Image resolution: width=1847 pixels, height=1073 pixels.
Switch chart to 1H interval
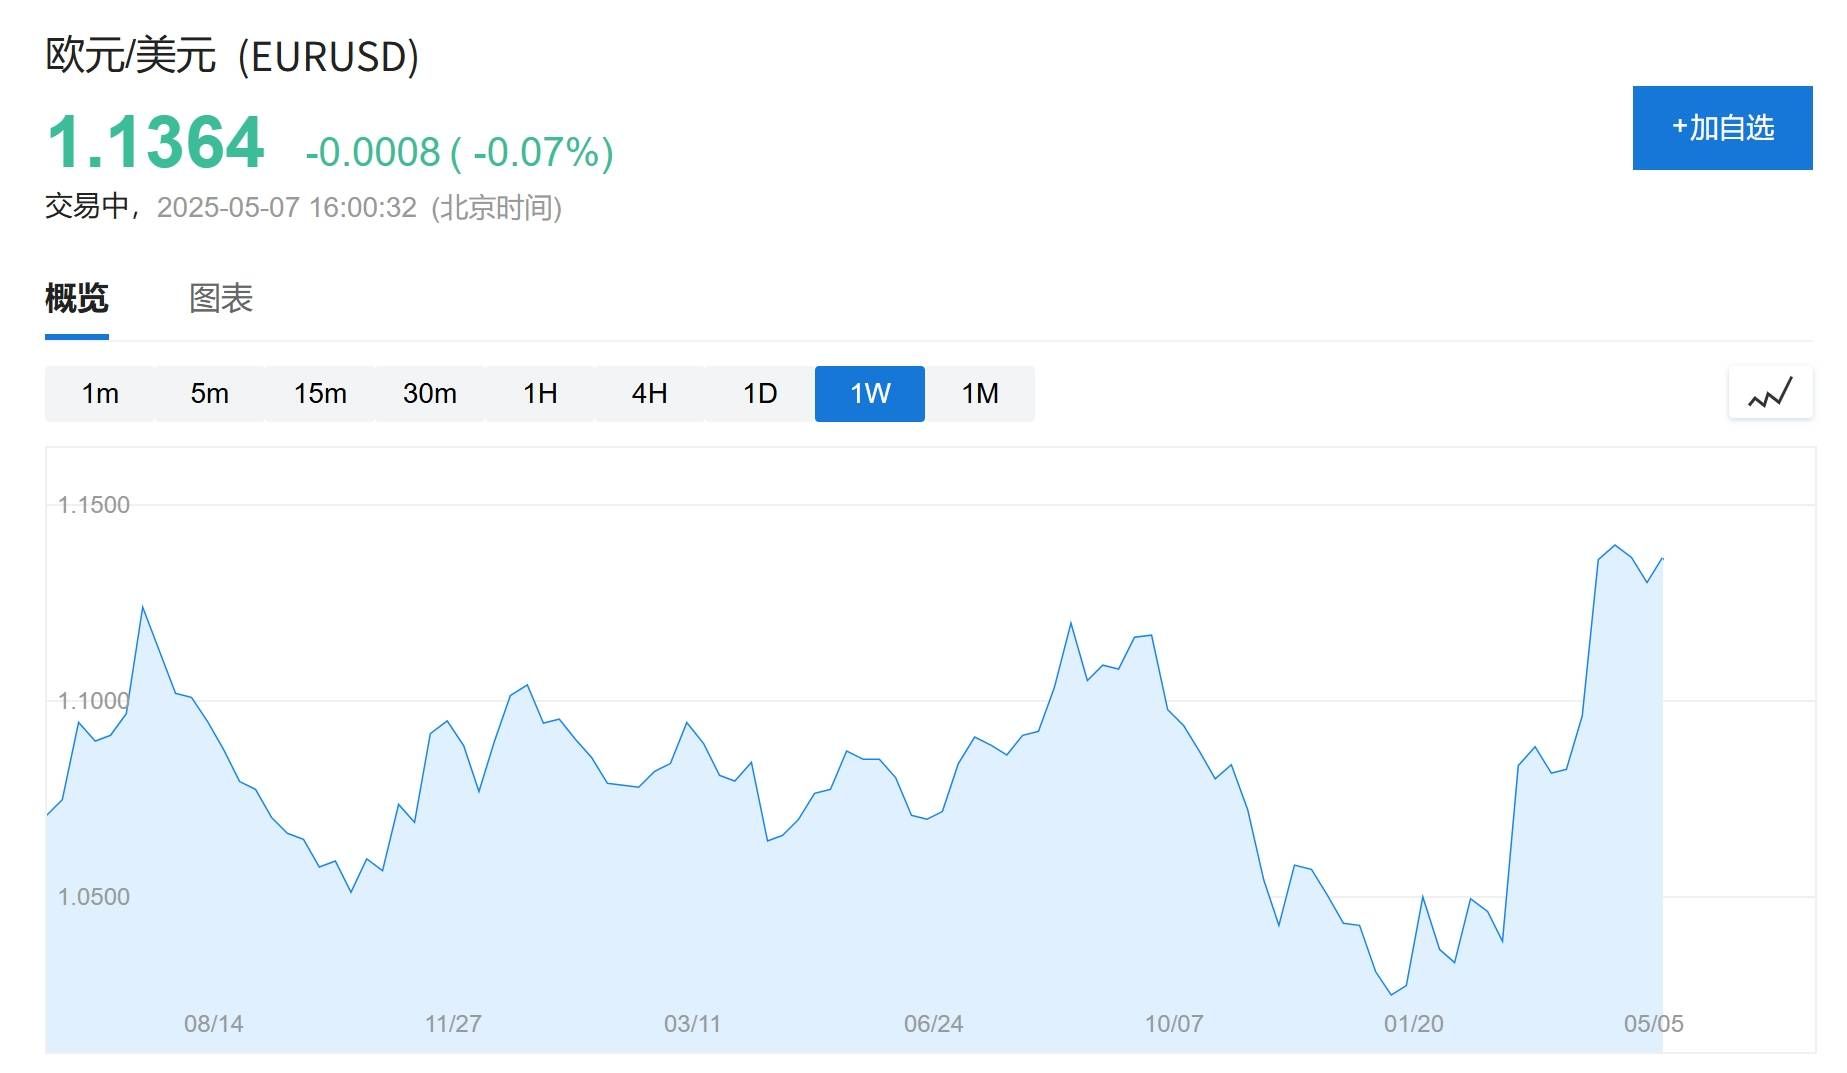tap(540, 394)
